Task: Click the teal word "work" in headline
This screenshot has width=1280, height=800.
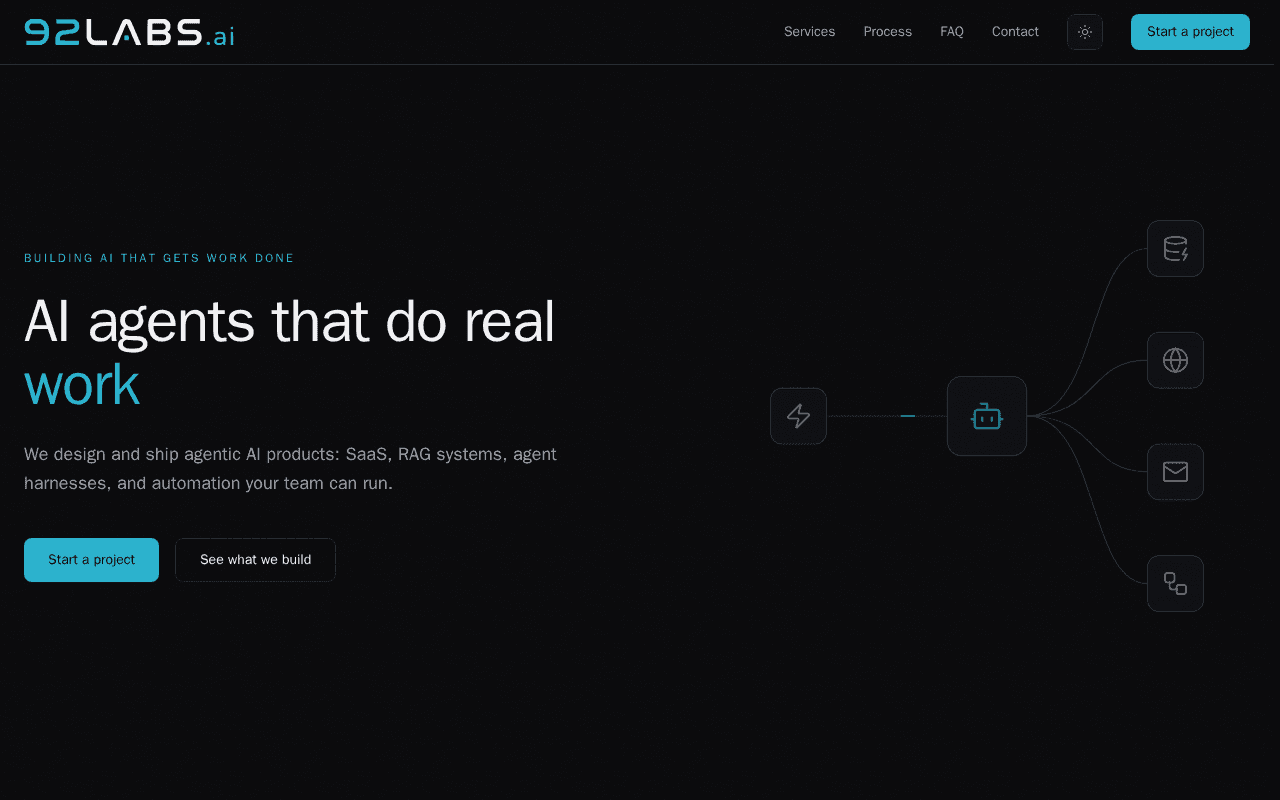Action: click(x=82, y=386)
